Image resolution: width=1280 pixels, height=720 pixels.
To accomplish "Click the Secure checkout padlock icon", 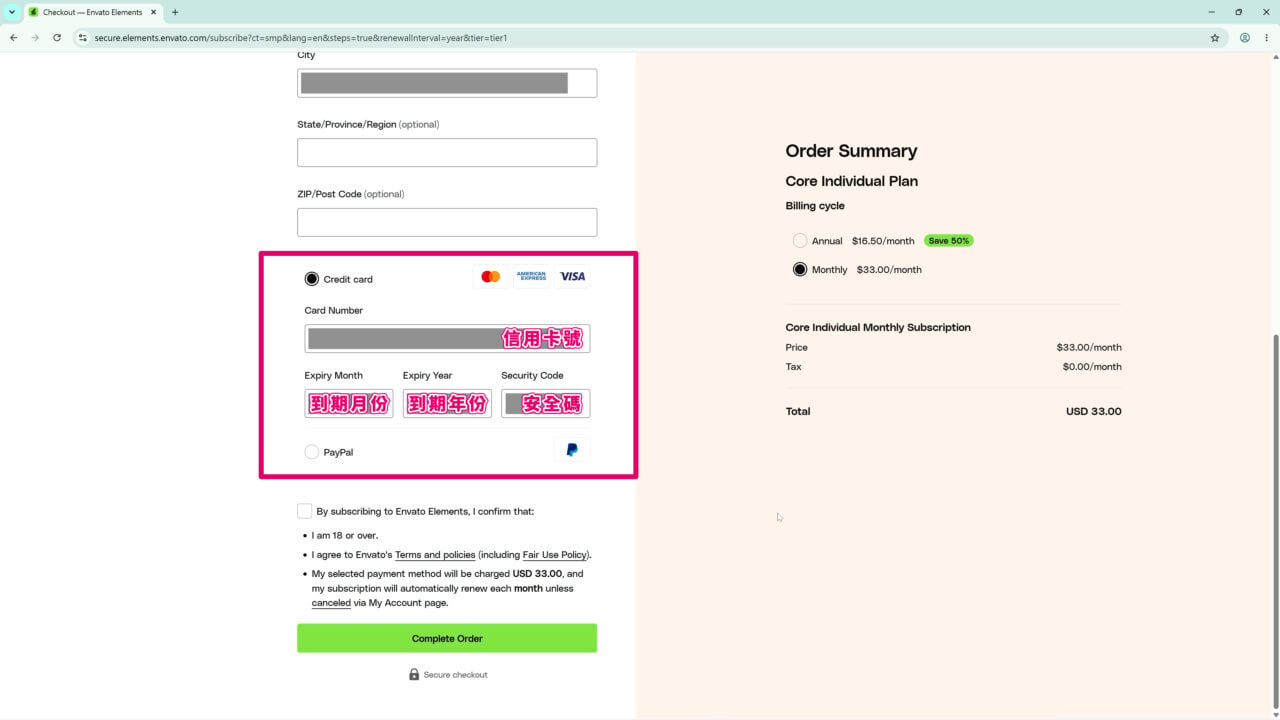I will pos(414,674).
